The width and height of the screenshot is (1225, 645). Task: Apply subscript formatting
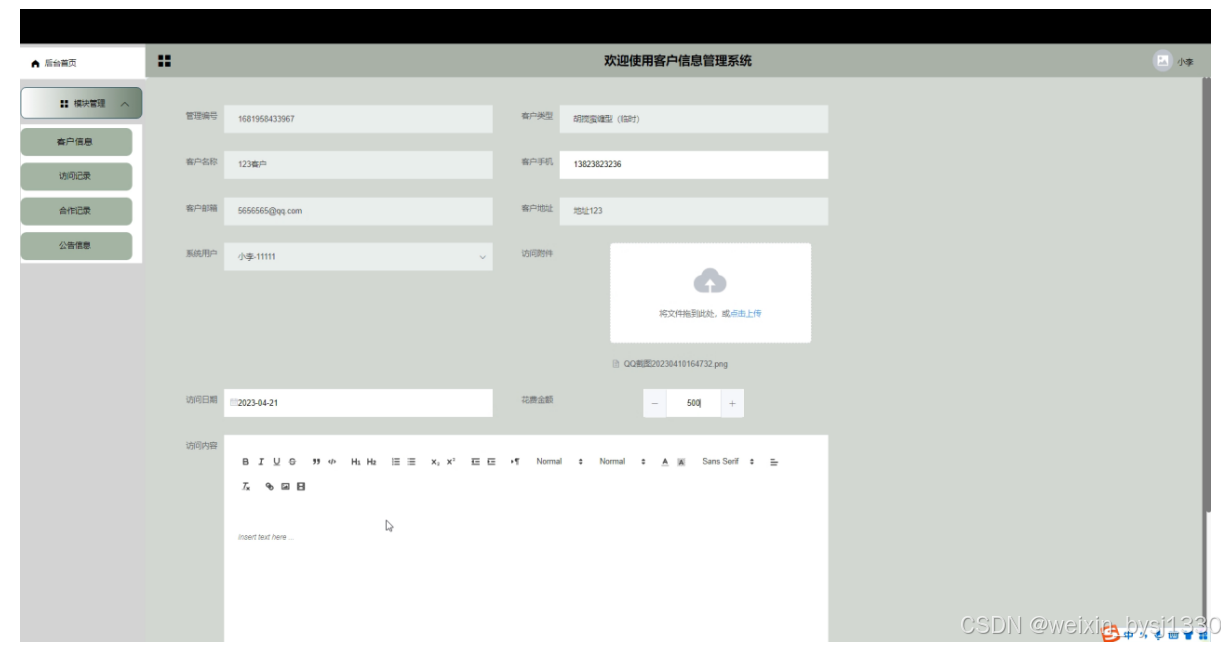(x=435, y=462)
